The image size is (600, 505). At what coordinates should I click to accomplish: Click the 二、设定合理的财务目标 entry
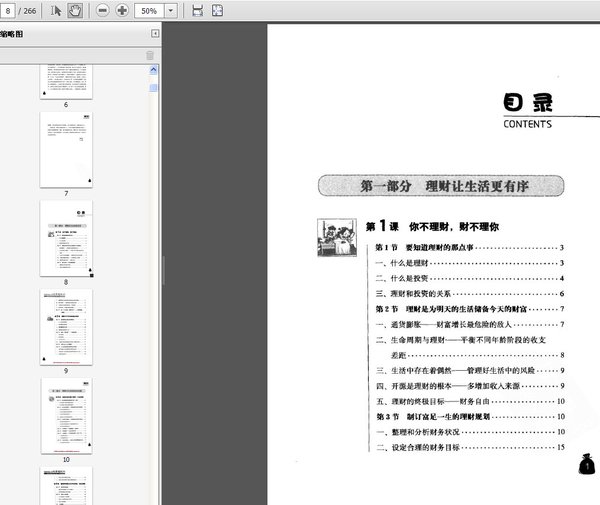click(470, 447)
